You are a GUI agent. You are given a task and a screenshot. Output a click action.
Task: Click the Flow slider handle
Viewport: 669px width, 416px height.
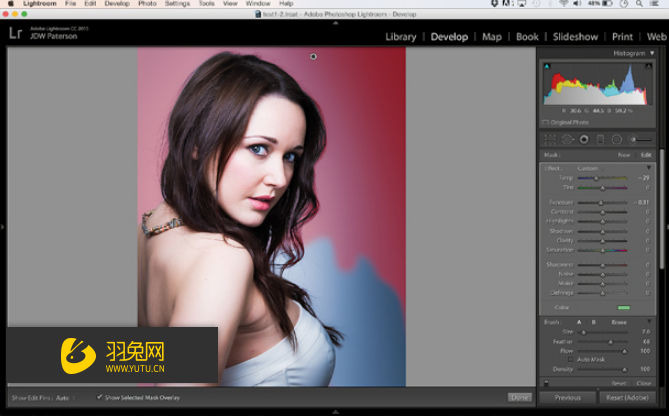624,351
